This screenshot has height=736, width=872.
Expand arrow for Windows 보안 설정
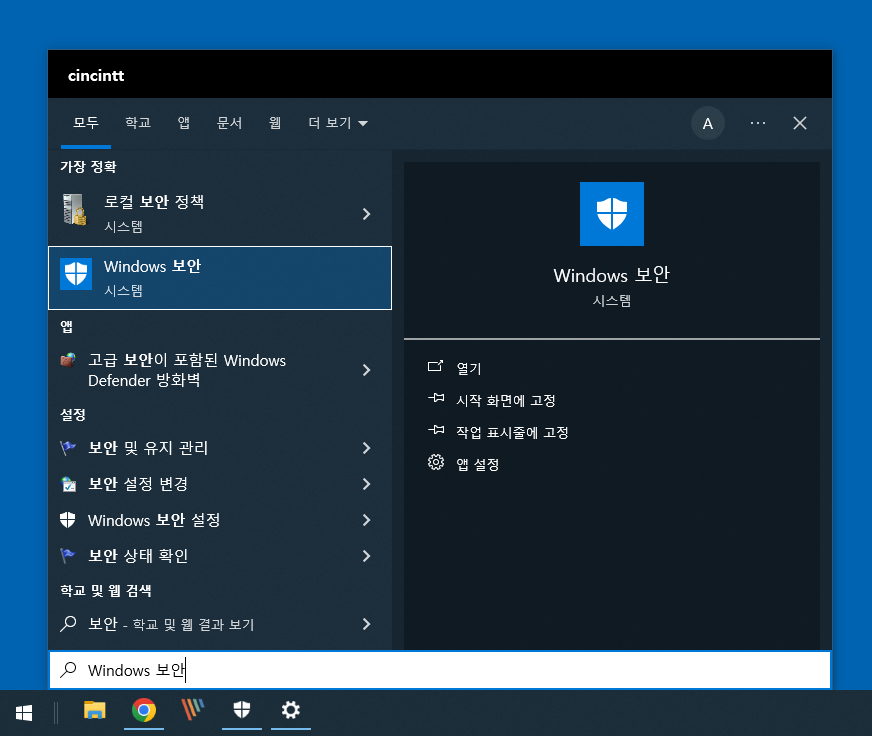(366, 520)
